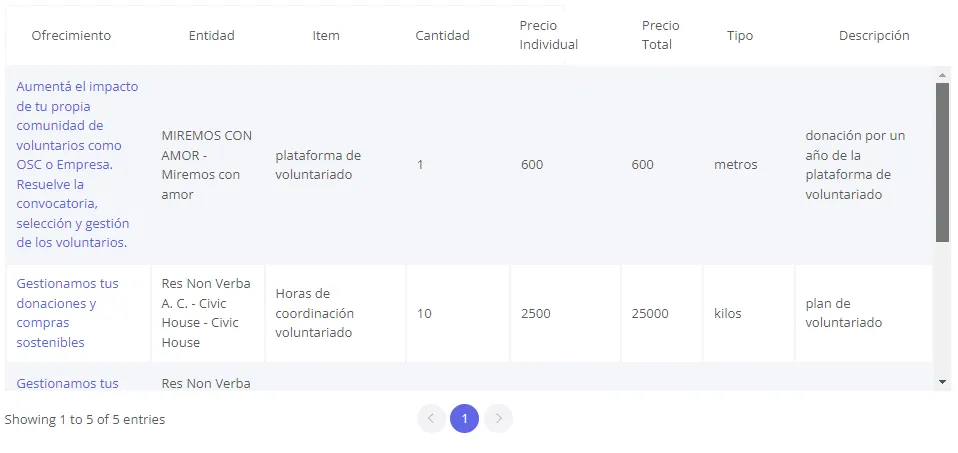Sort by Tipo column header
958x453 pixels.
pyautogui.click(x=740, y=36)
